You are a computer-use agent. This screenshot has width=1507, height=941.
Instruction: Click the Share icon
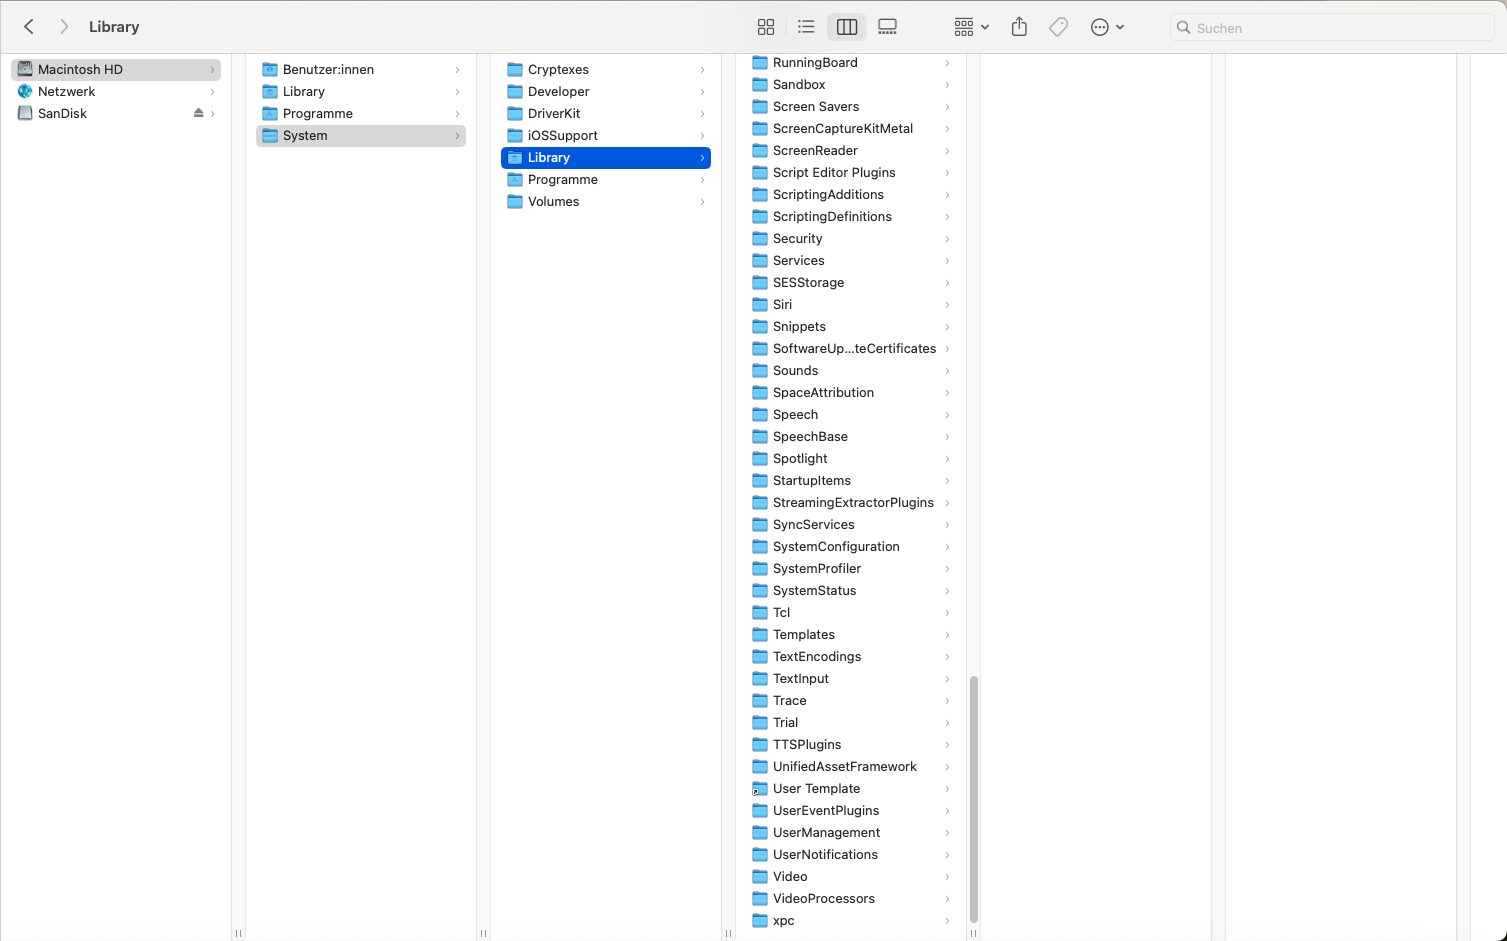[x=1019, y=27]
